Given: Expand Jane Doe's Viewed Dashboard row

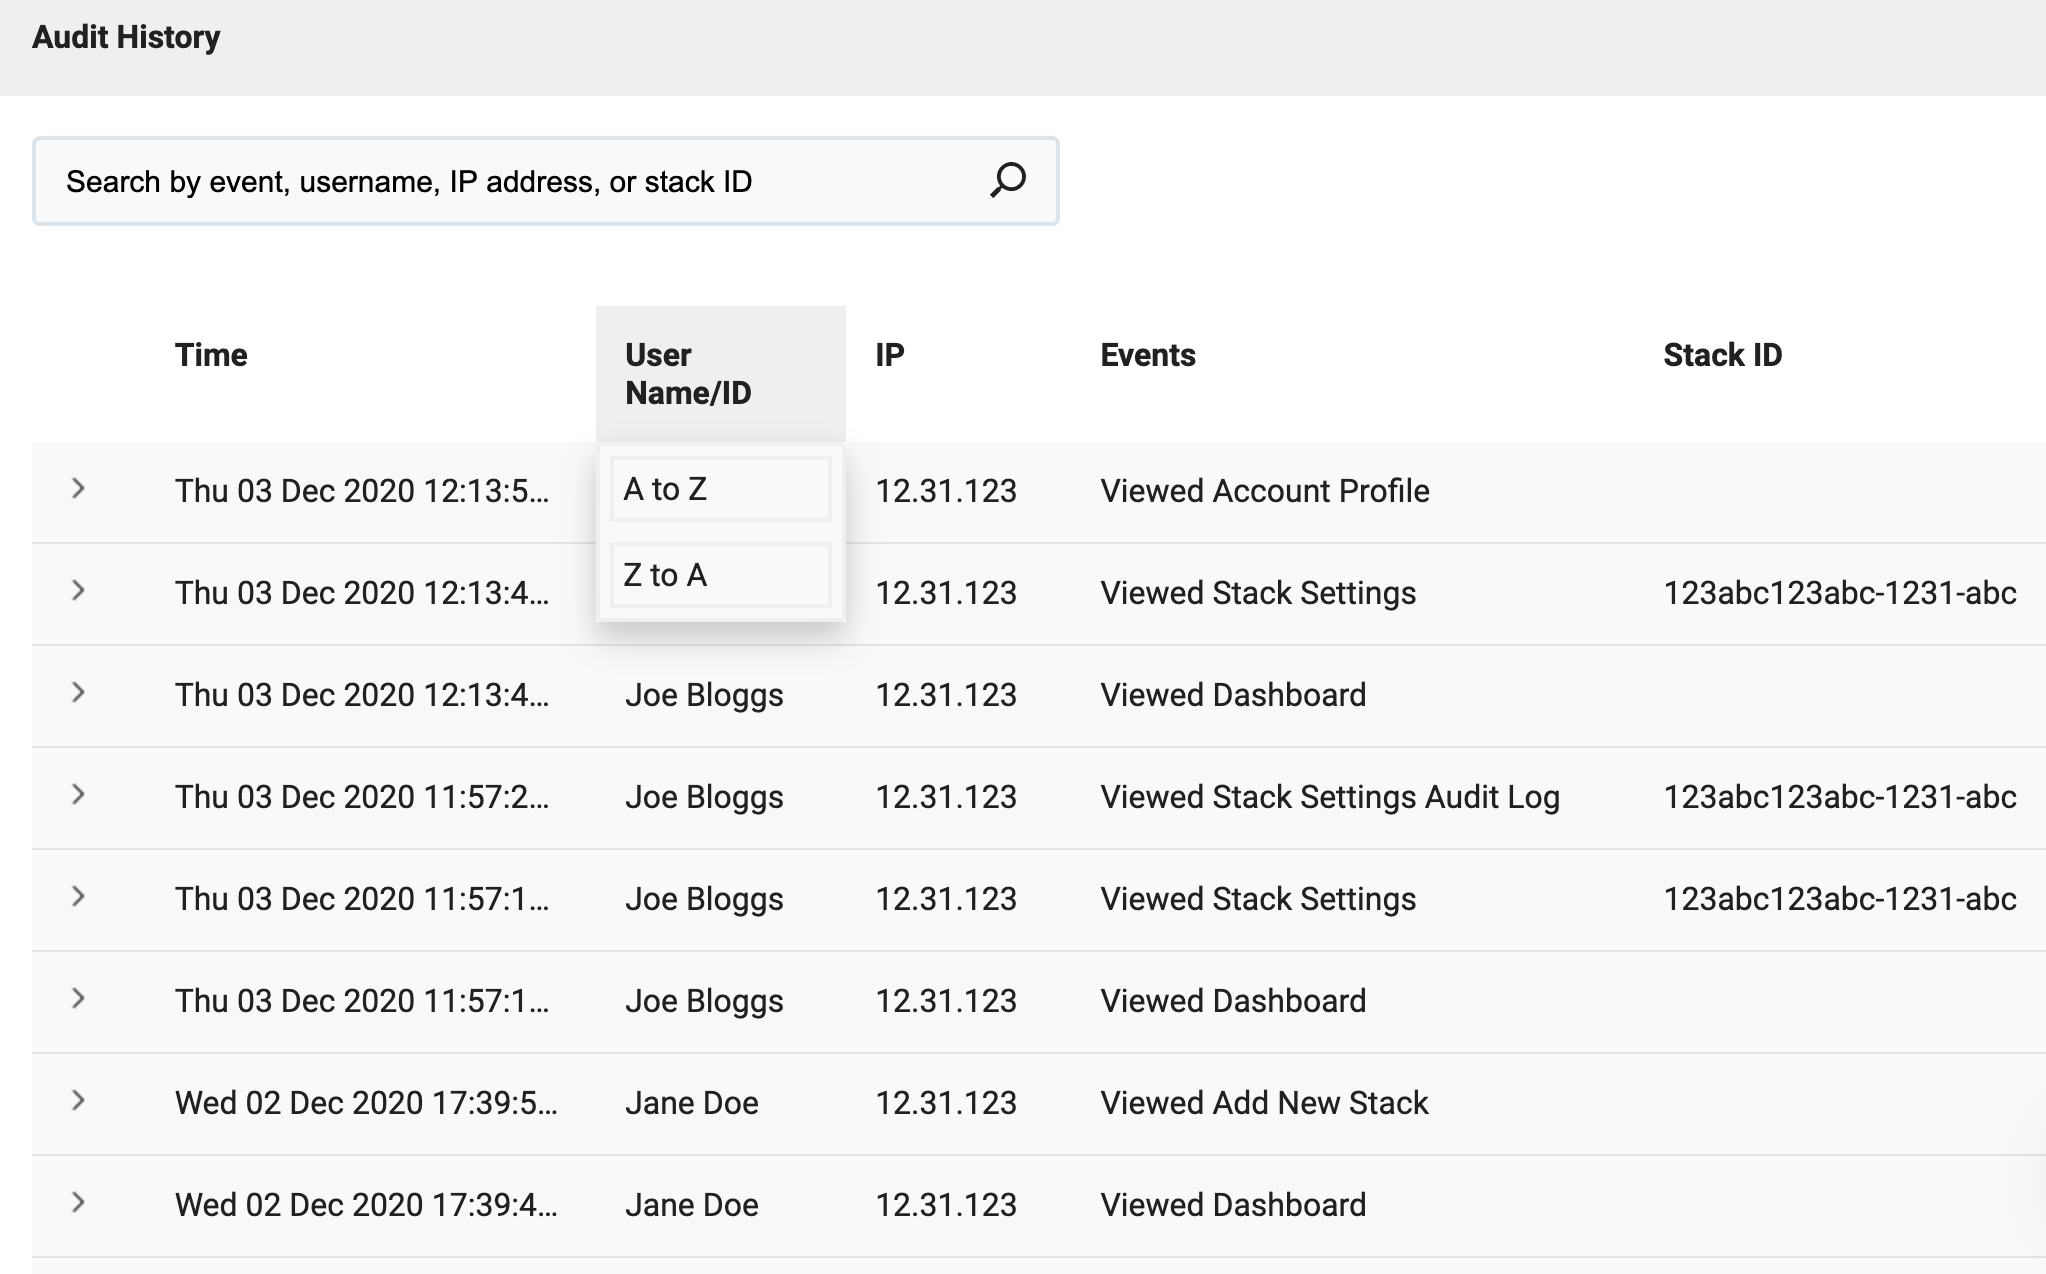Looking at the screenshot, I should click(x=78, y=1203).
